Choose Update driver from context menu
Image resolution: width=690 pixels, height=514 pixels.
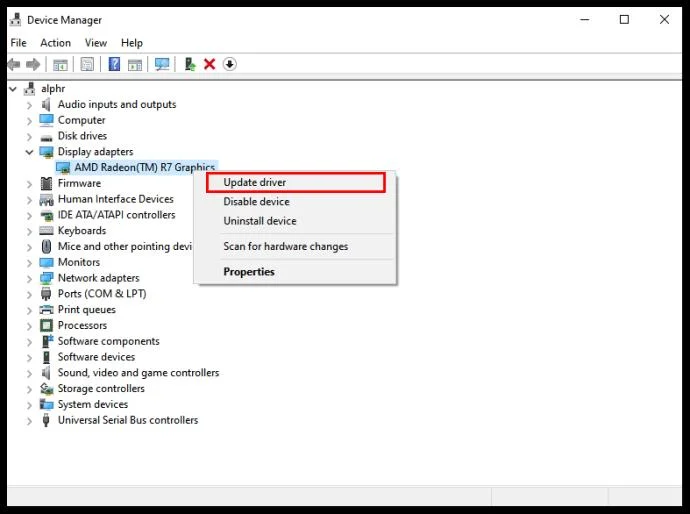(295, 182)
